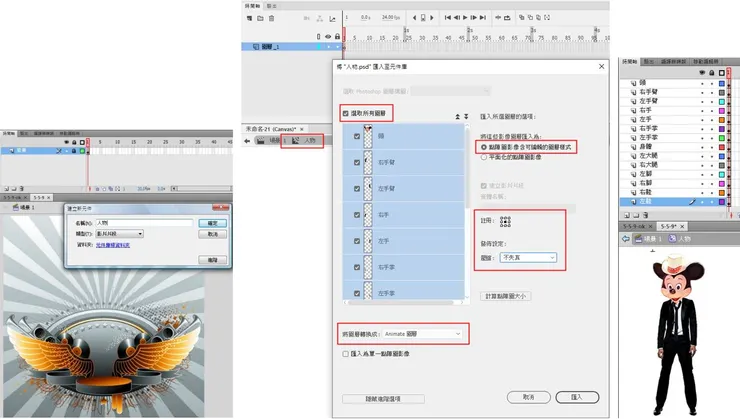Open the compression 不失真 dropdown
The width and height of the screenshot is (740, 419).
[528, 258]
